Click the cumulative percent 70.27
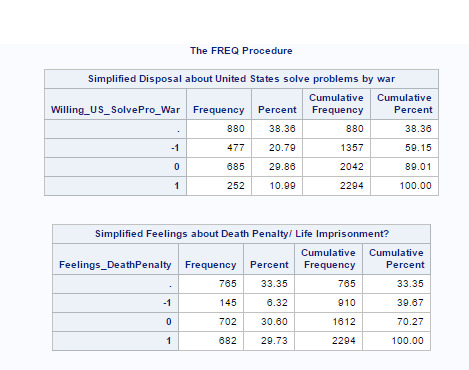The width and height of the screenshot is (469, 370). (x=396, y=322)
